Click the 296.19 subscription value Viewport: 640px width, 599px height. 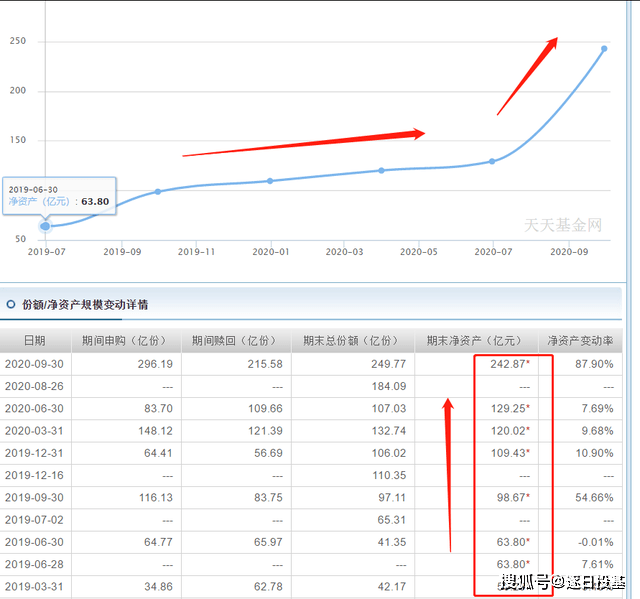(155, 364)
